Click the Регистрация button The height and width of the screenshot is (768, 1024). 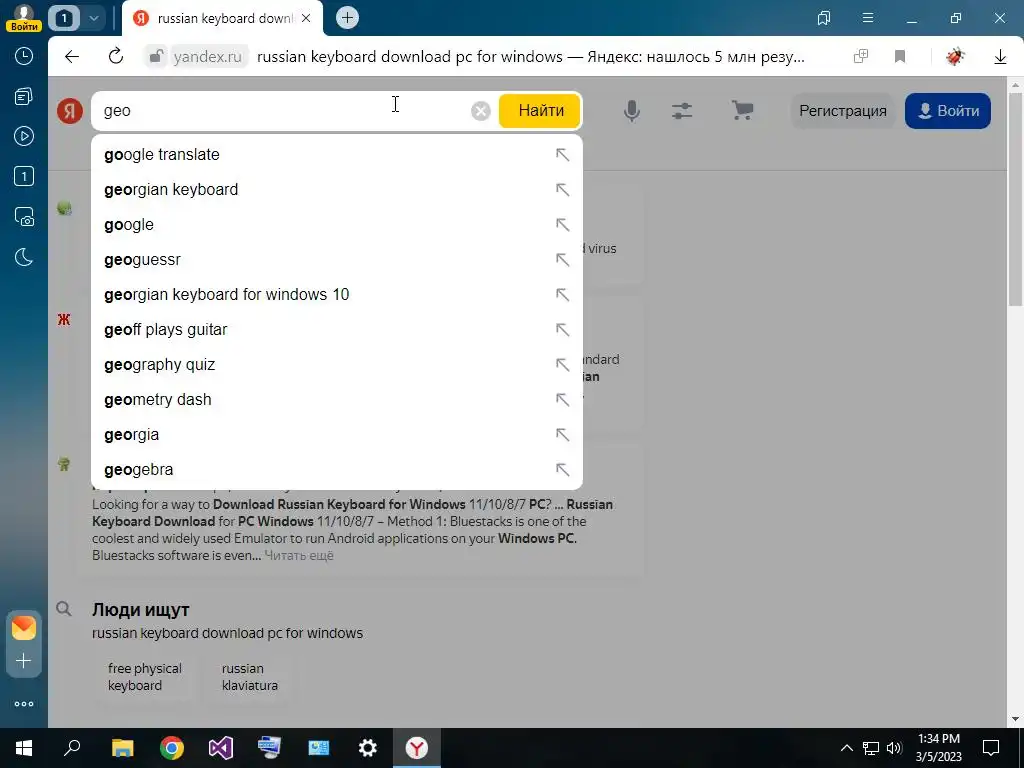click(x=842, y=111)
